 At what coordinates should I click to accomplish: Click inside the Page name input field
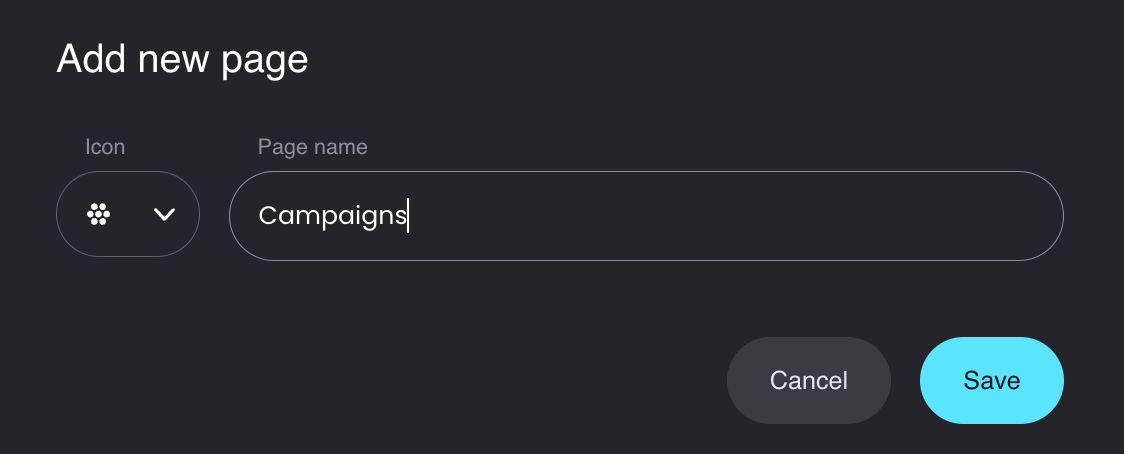tap(646, 216)
